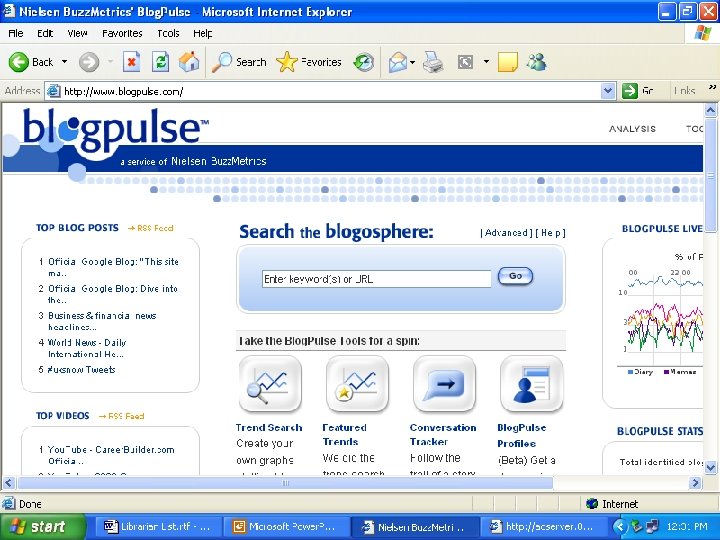The height and width of the screenshot is (540, 720).
Task: Open the BlogPulse Profiles tool icon
Action: click(531, 384)
